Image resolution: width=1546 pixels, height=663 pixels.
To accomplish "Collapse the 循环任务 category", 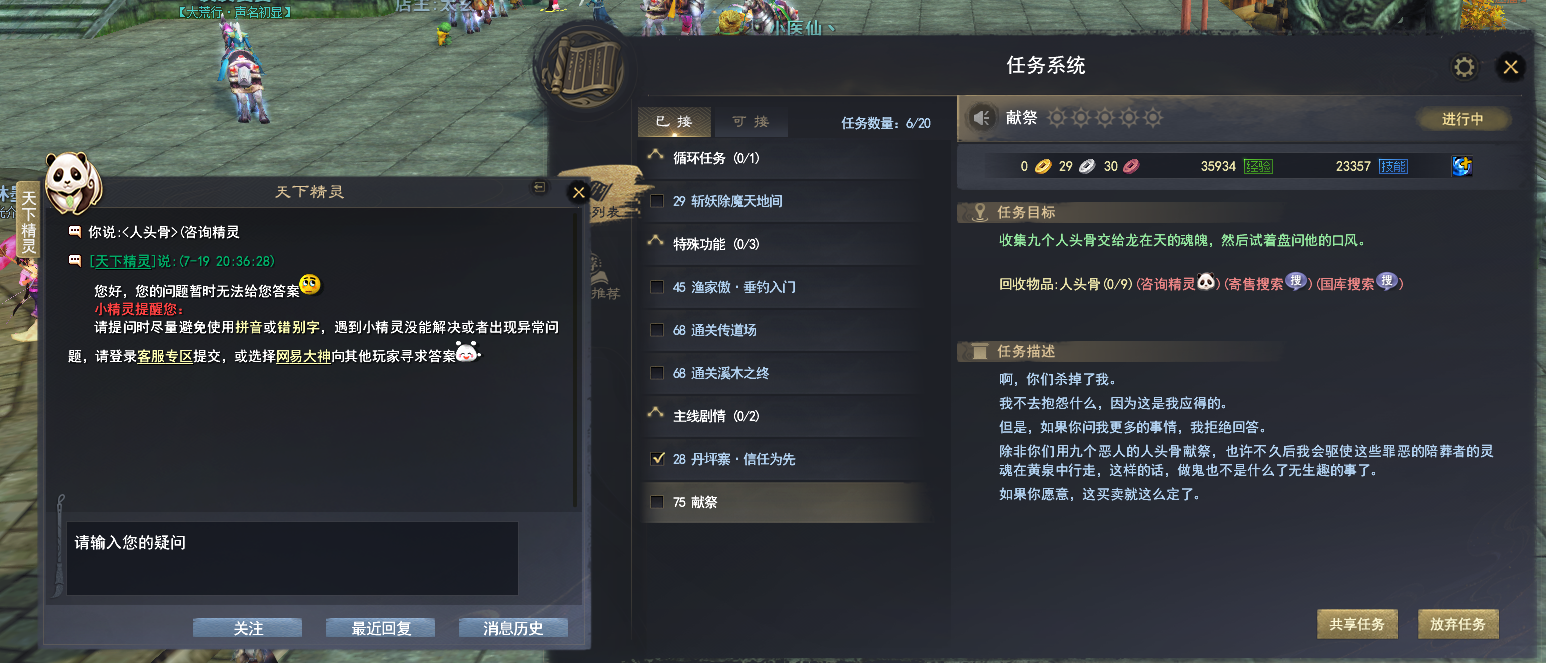I will tap(656, 157).
